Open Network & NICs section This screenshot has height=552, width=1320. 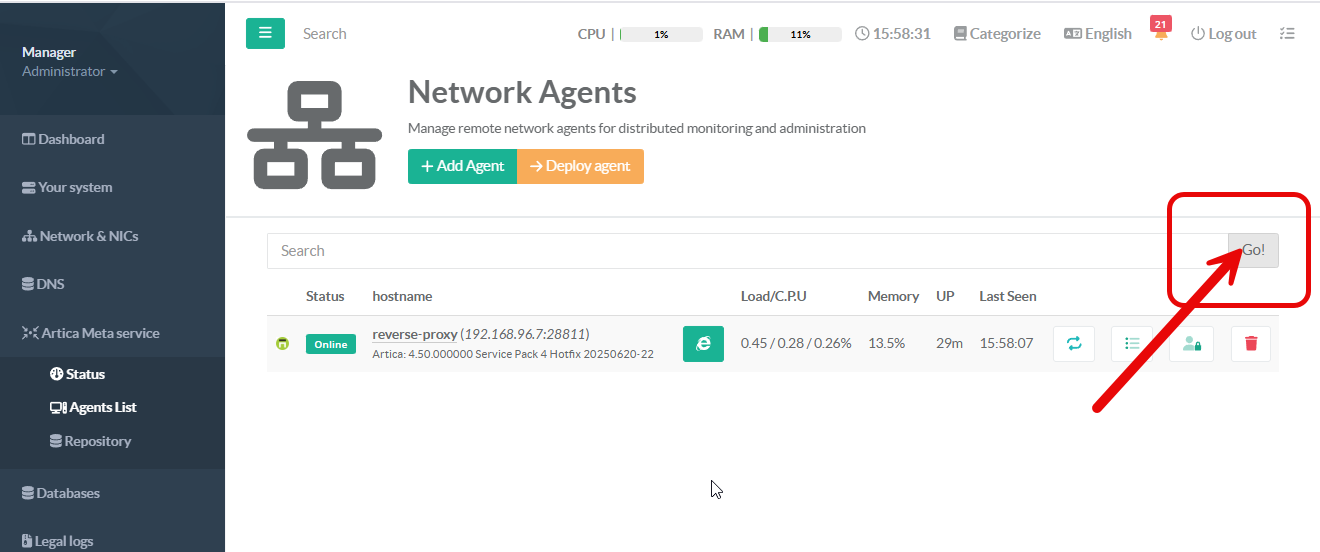click(x=80, y=236)
